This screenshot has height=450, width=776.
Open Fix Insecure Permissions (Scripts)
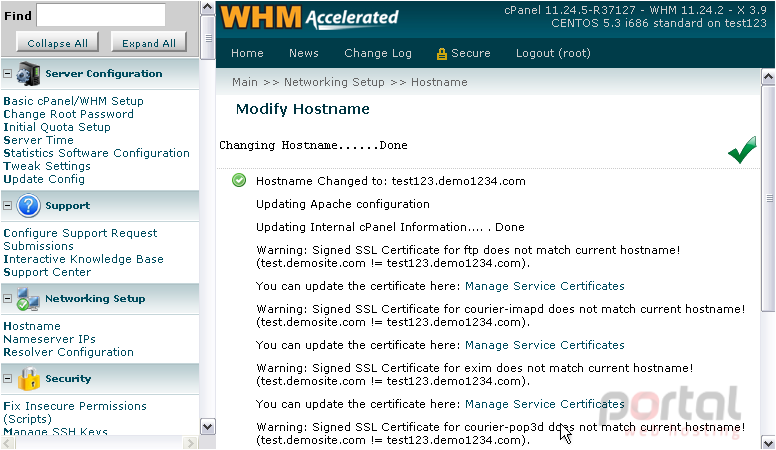click(75, 412)
